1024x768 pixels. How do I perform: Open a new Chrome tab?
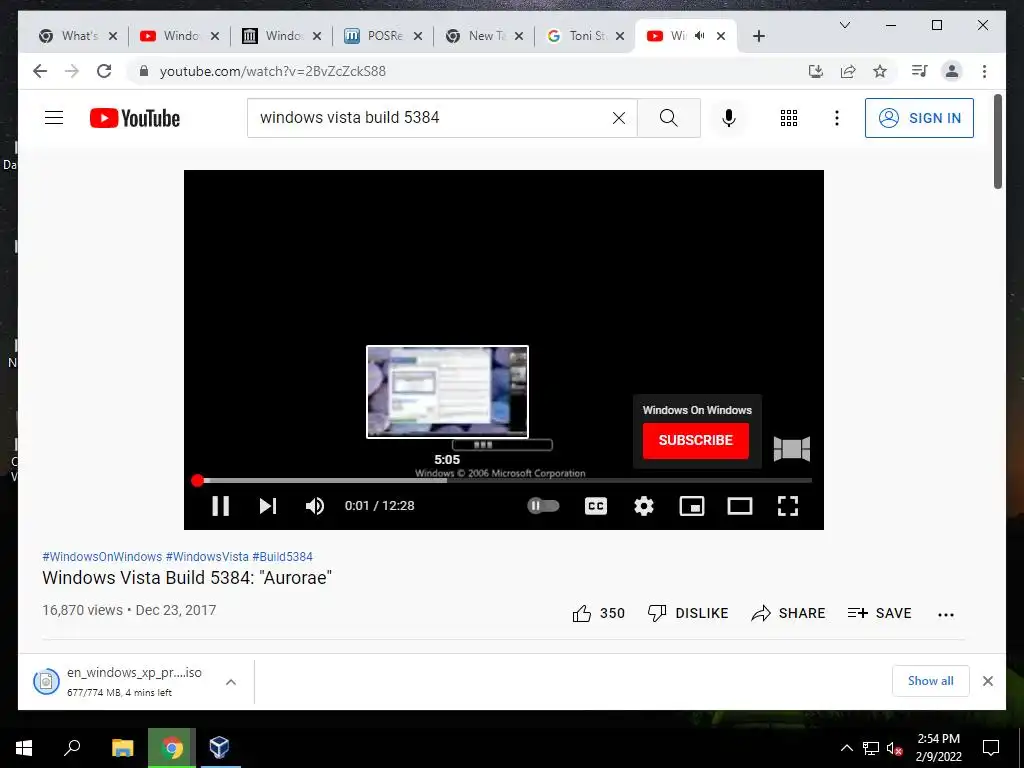tap(758, 36)
